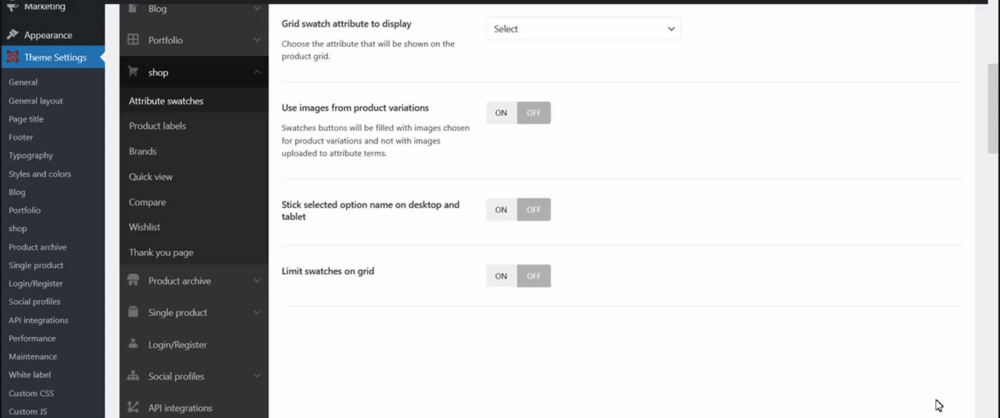Click the page vertical scrollbar
1000x418 pixels.
(x=992, y=110)
